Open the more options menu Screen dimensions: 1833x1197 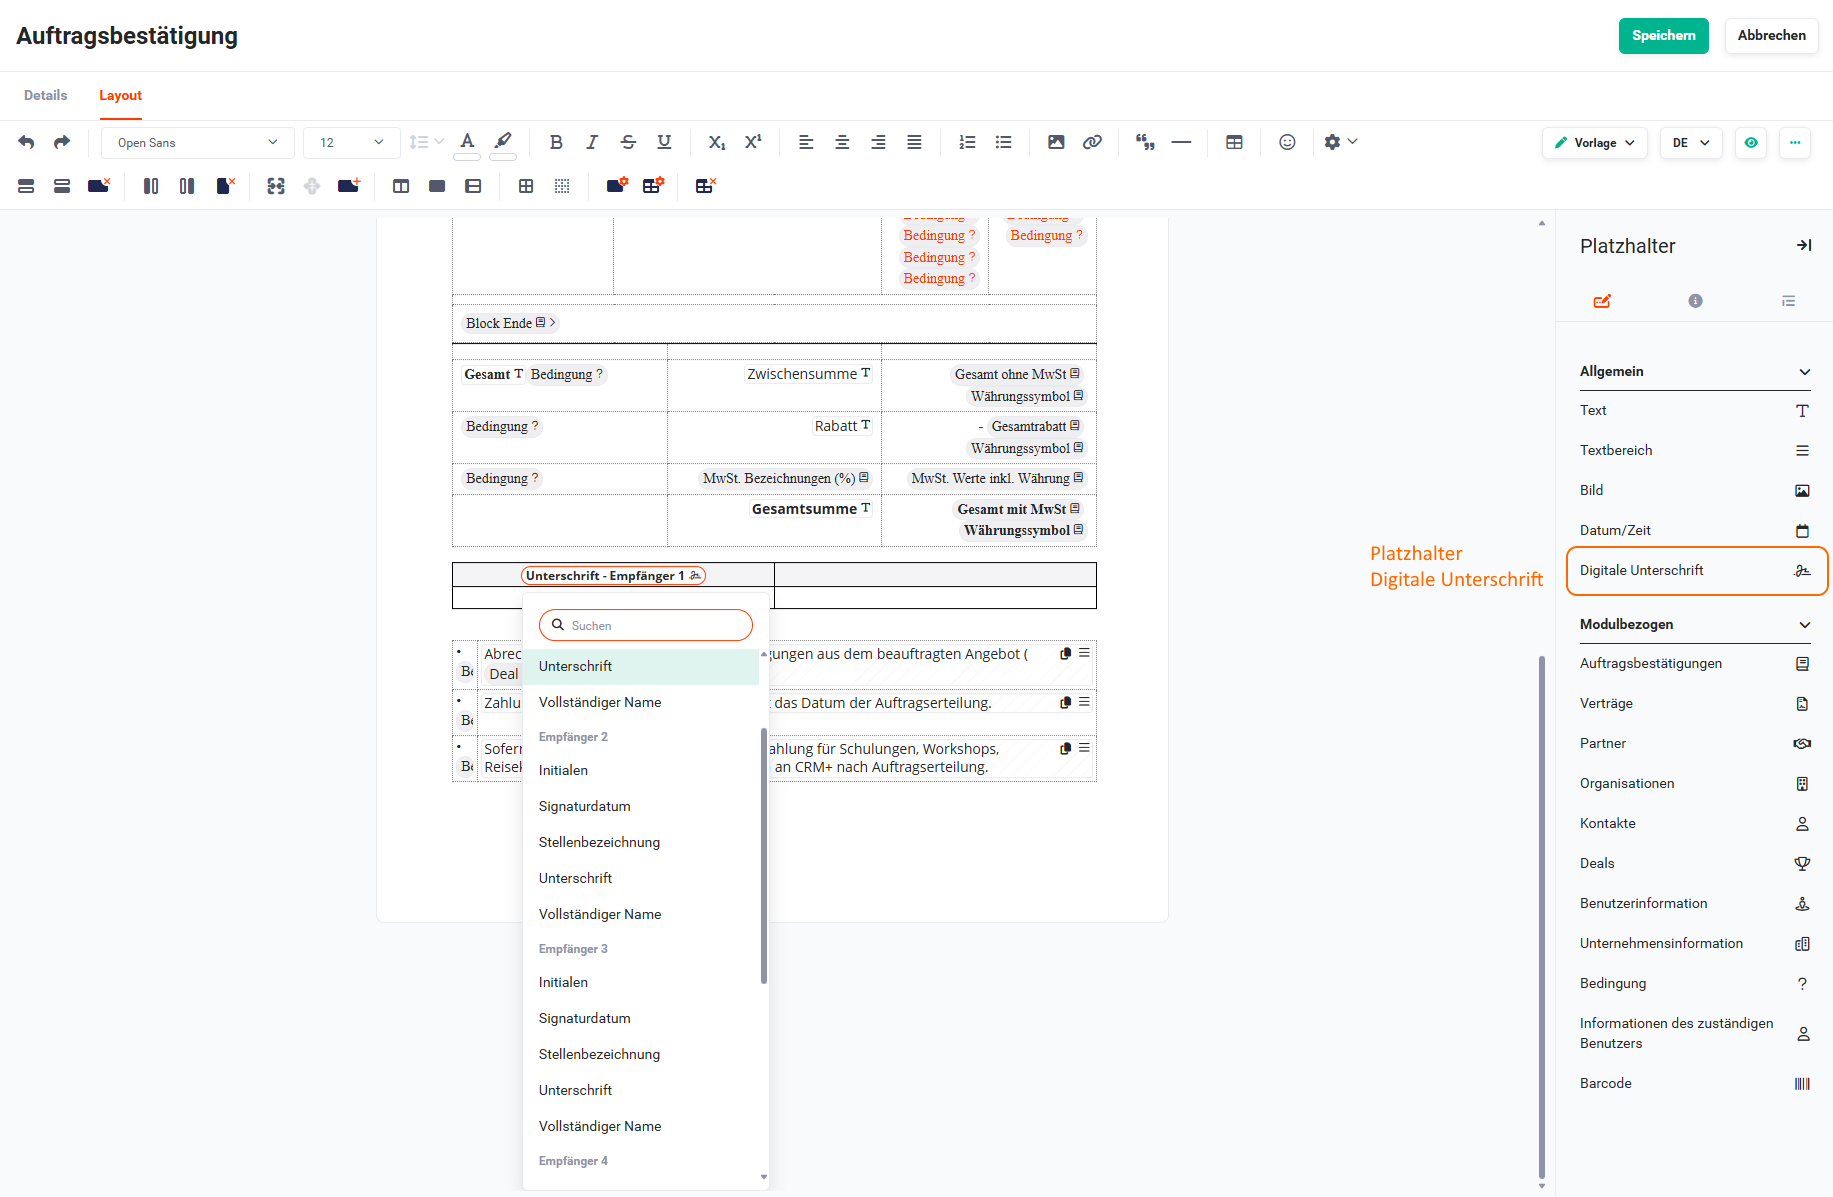click(x=1795, y=143)
